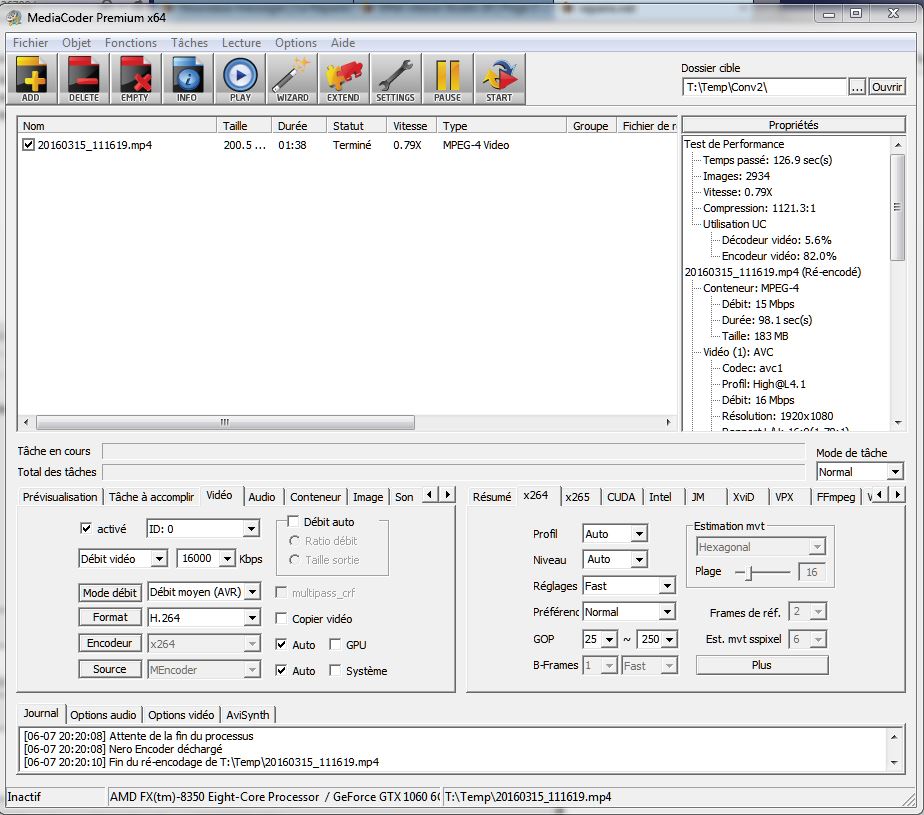Uncheck file 20160315_111619.mp4 checkbox
The height and width of the screenshot is (815, 924).
[28, 144]
